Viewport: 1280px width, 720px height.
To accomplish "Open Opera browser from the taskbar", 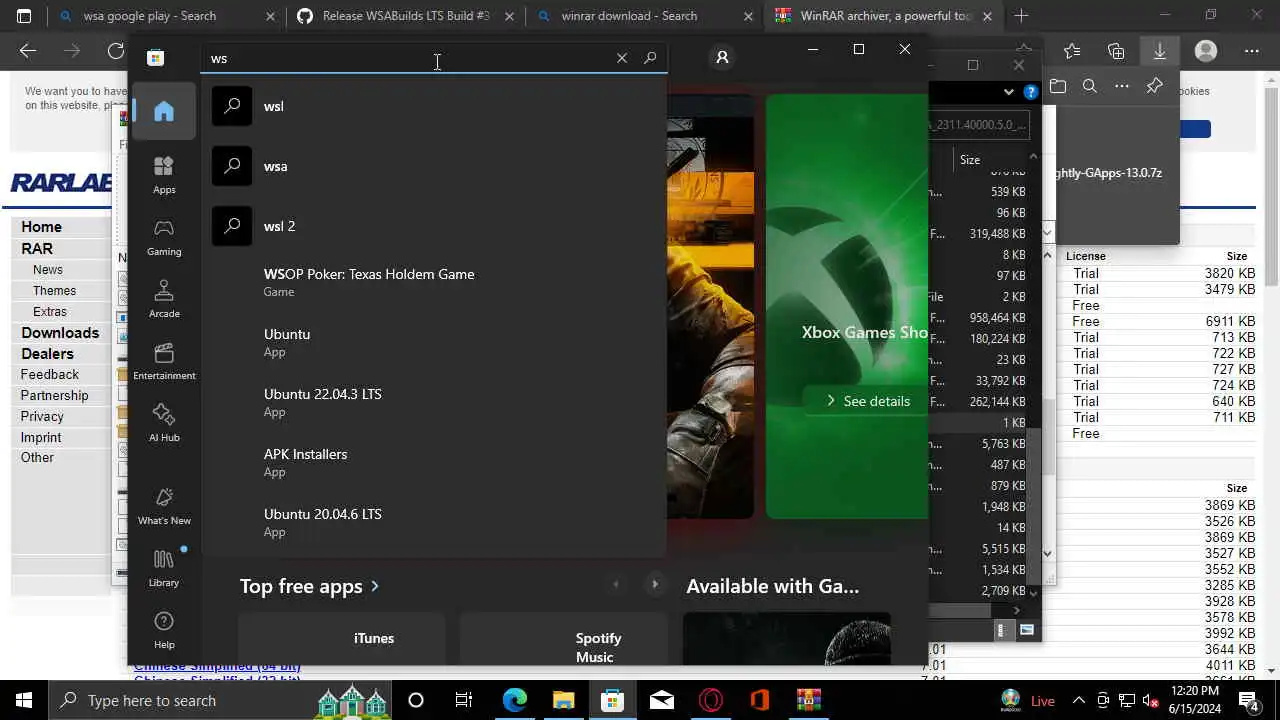I will click(711, 700).
